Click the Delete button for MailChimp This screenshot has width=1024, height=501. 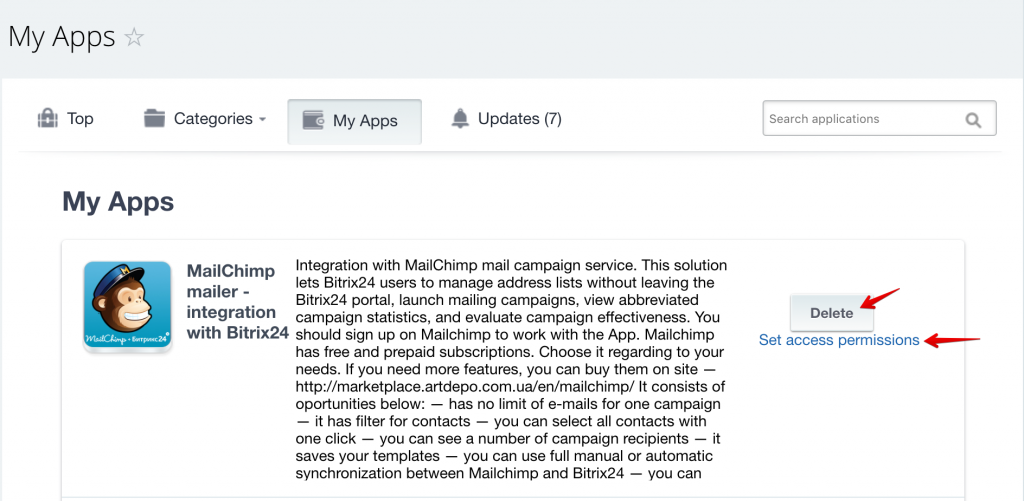(831, 313)
